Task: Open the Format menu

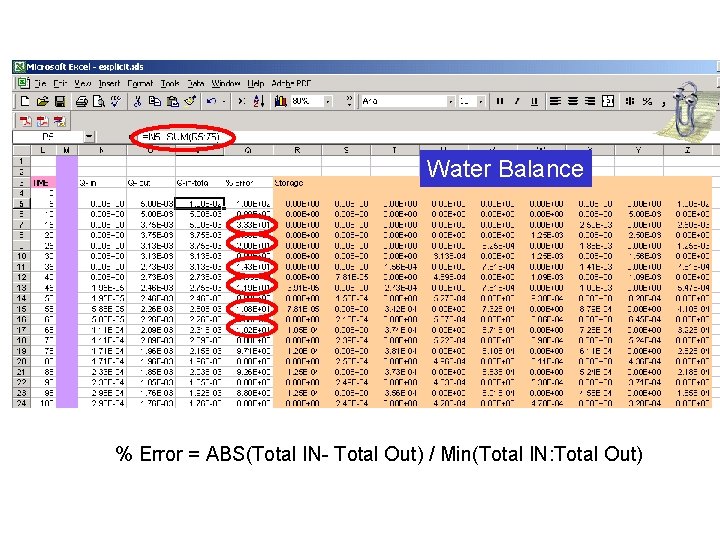Action: [140, 84]
